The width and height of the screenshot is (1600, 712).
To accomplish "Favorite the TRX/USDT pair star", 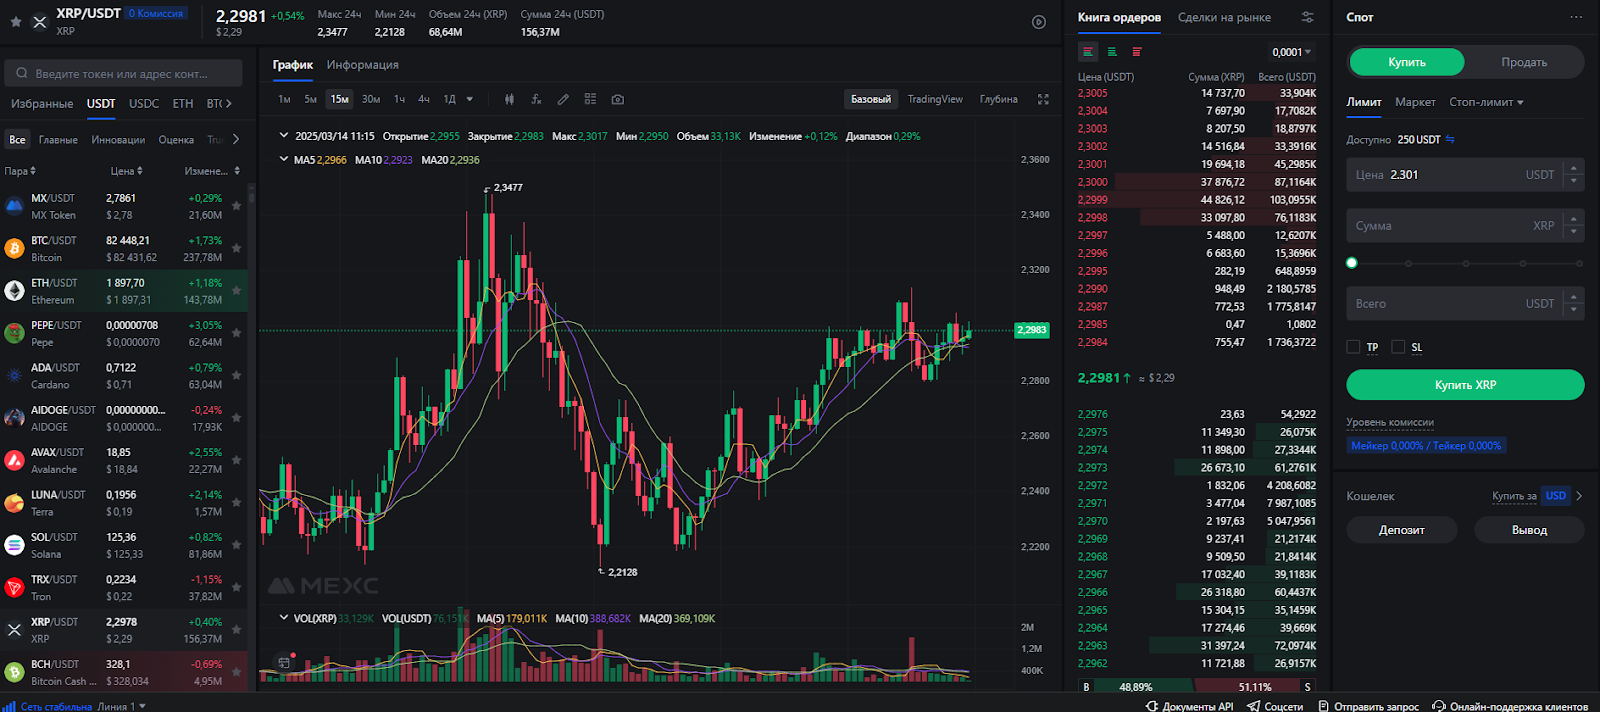I will pos(236,587).
